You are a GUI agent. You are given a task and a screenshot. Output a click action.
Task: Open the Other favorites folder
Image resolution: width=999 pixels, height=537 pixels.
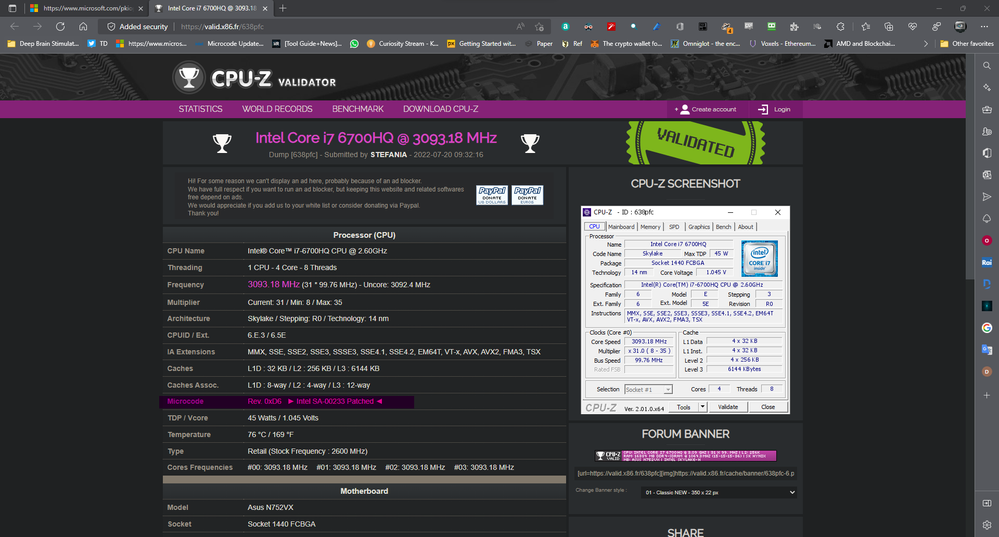click(967, 43)
